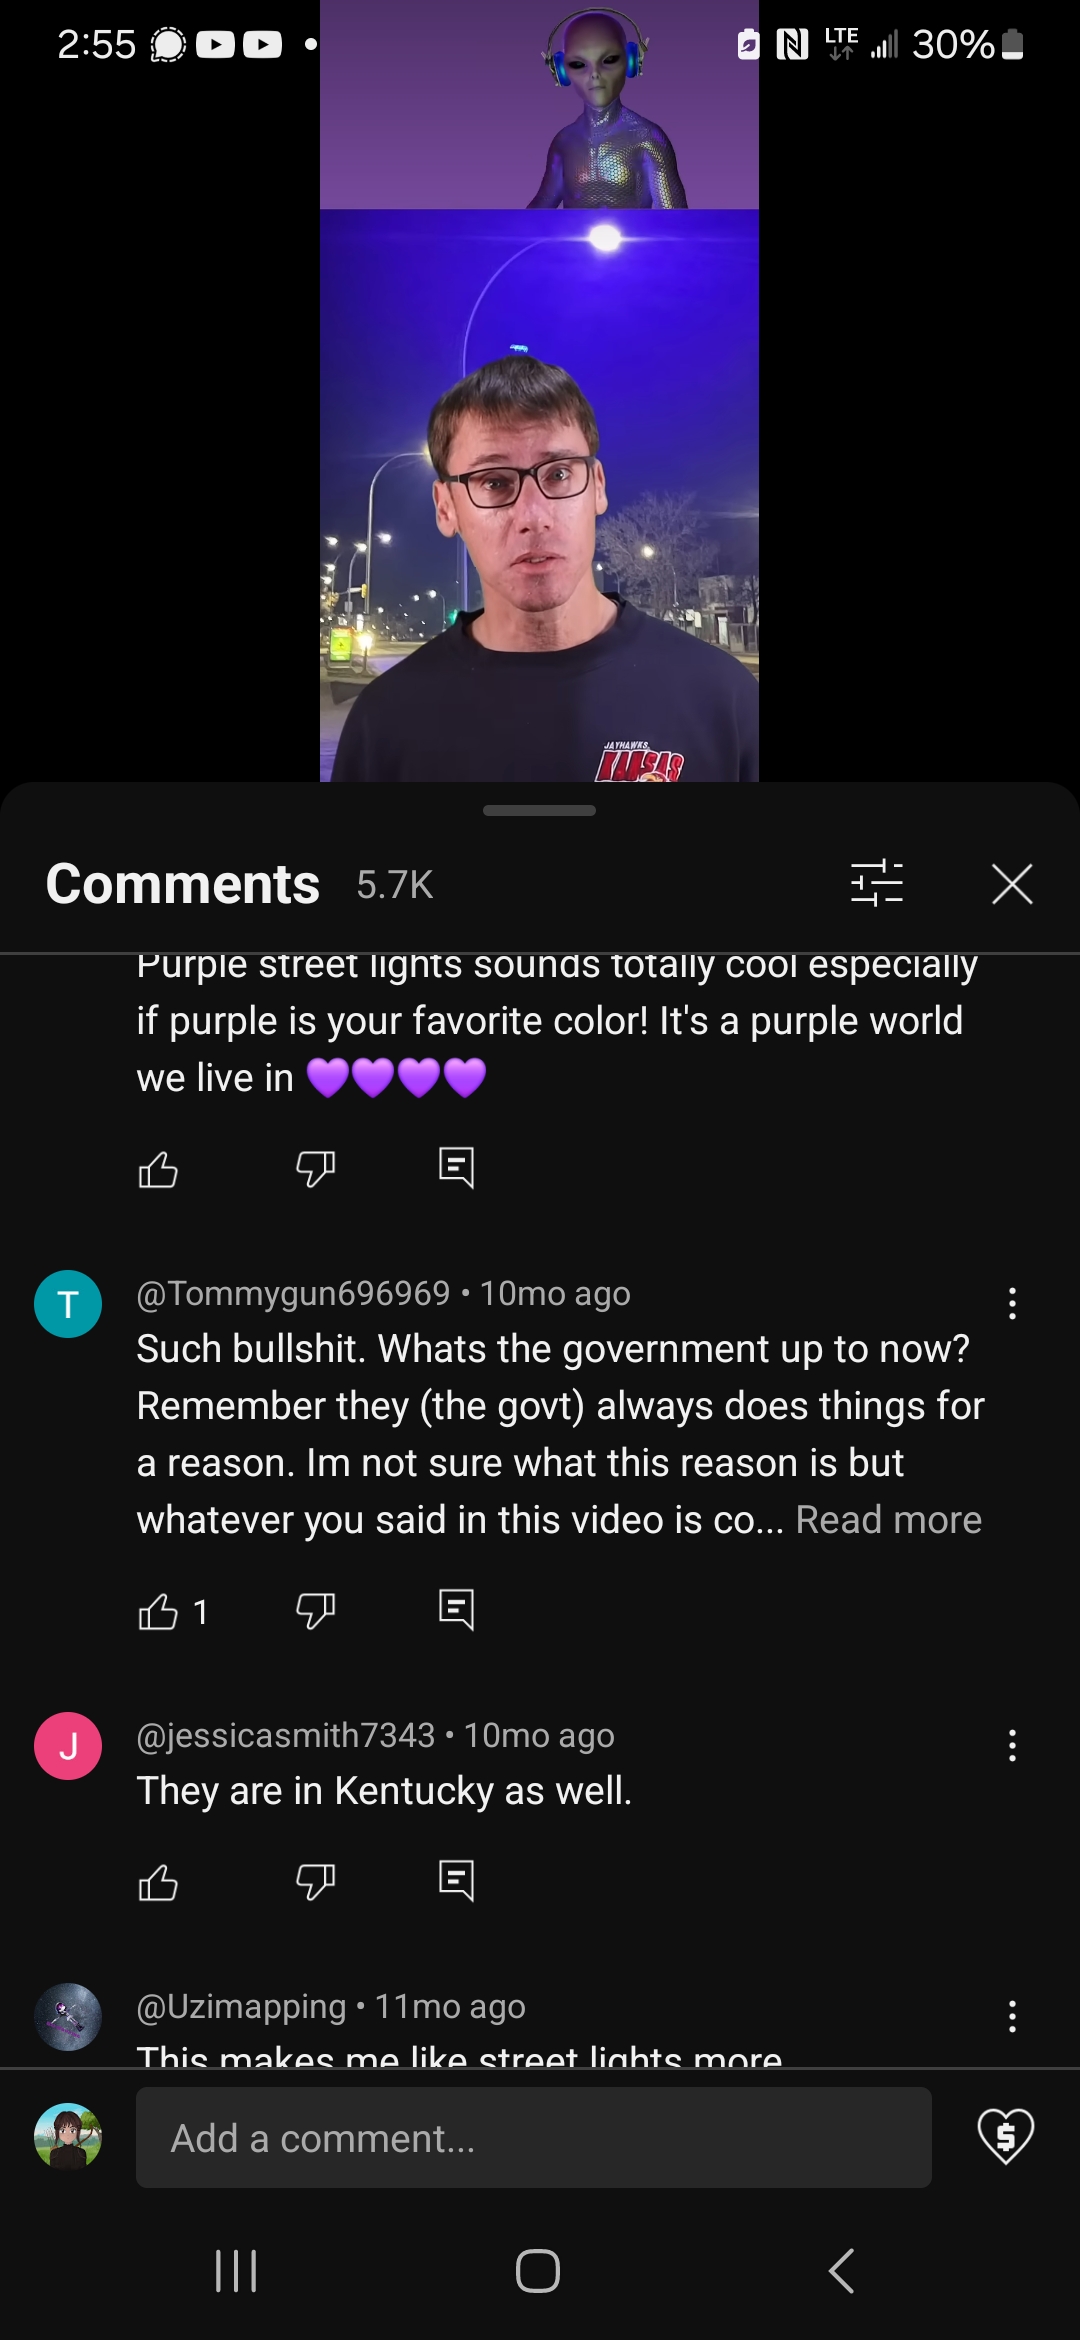Dislike the @Tommygun696969 comment
1080x2340 pixels.
315,1611
